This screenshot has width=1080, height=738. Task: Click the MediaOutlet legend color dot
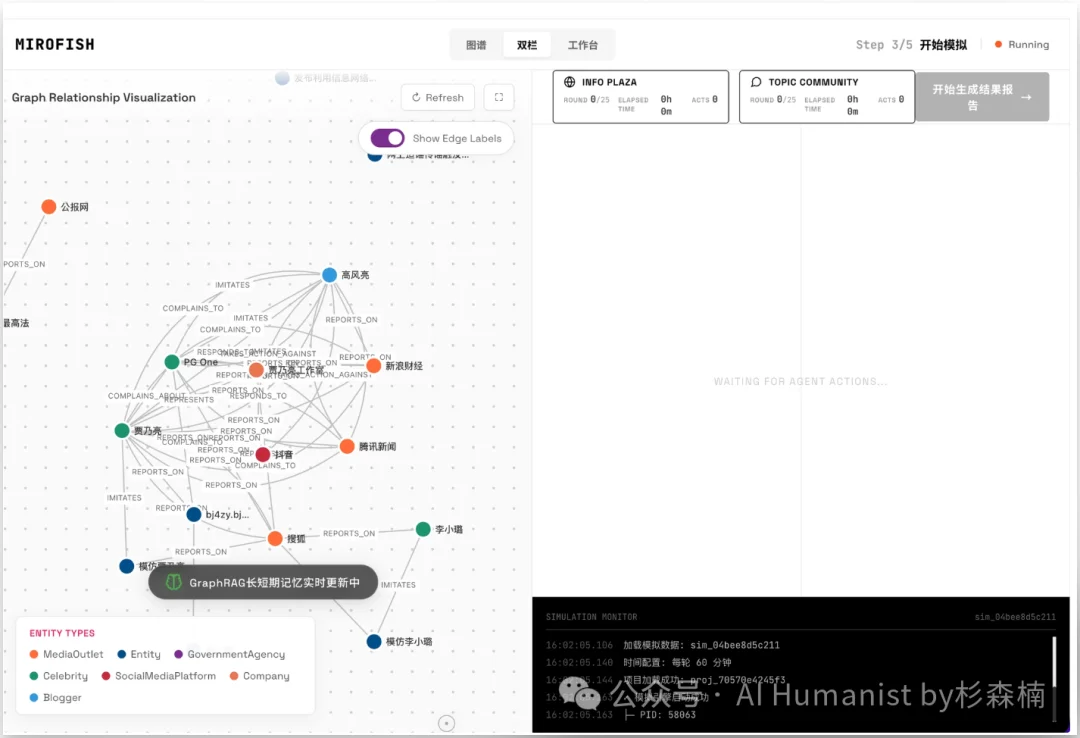click(x=34, y=655)
